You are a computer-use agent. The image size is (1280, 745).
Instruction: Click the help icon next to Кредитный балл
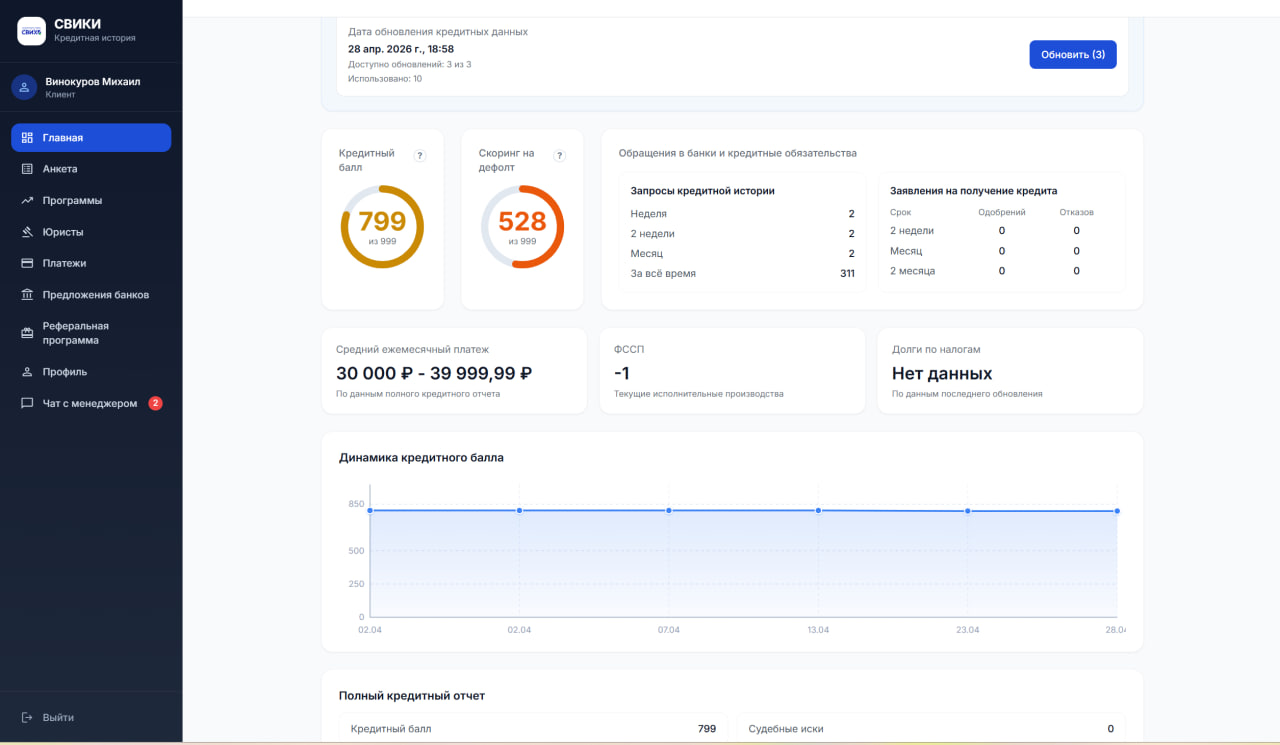(x=420, y=155)
